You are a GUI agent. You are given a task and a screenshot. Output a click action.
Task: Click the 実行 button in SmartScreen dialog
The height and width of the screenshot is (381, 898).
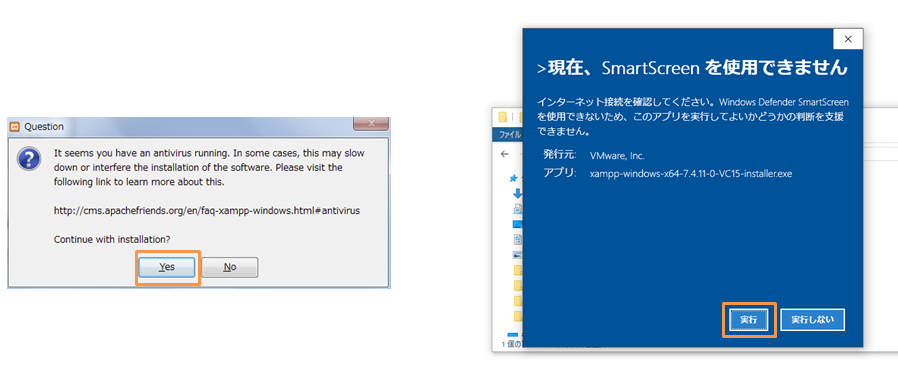tap(749, 320)
